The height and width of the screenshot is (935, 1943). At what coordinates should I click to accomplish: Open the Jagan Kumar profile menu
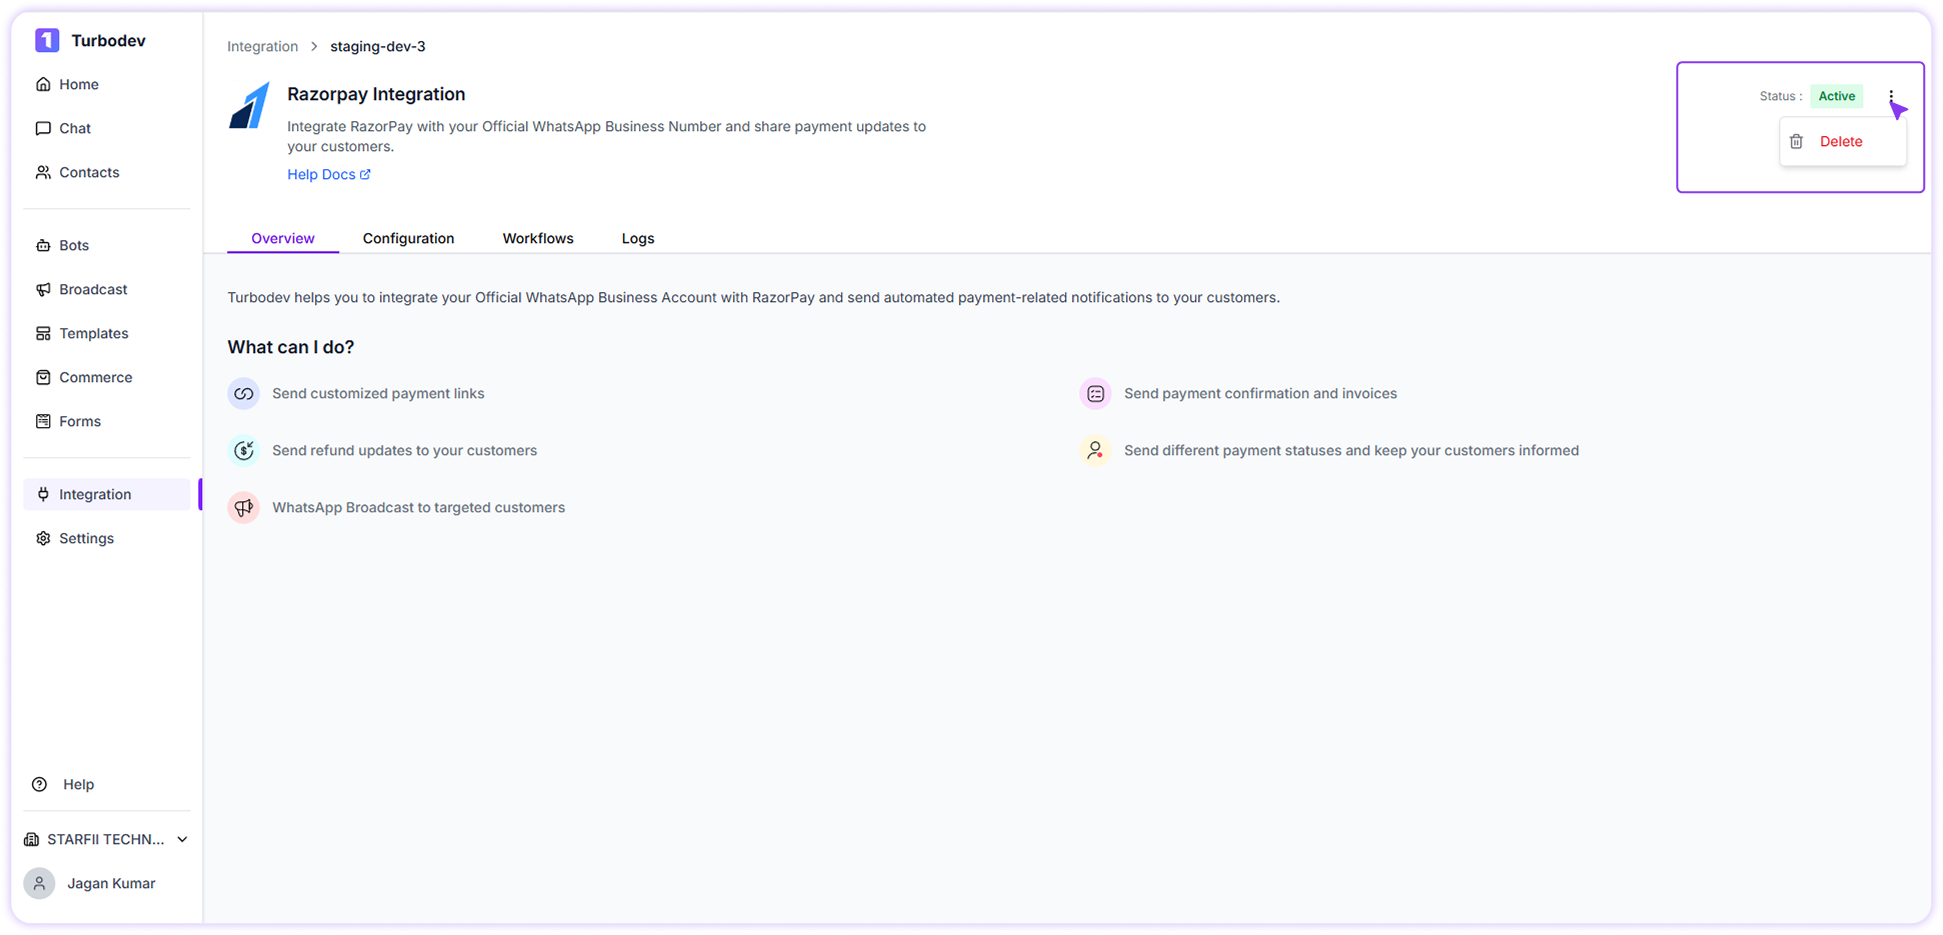[110, 883]
